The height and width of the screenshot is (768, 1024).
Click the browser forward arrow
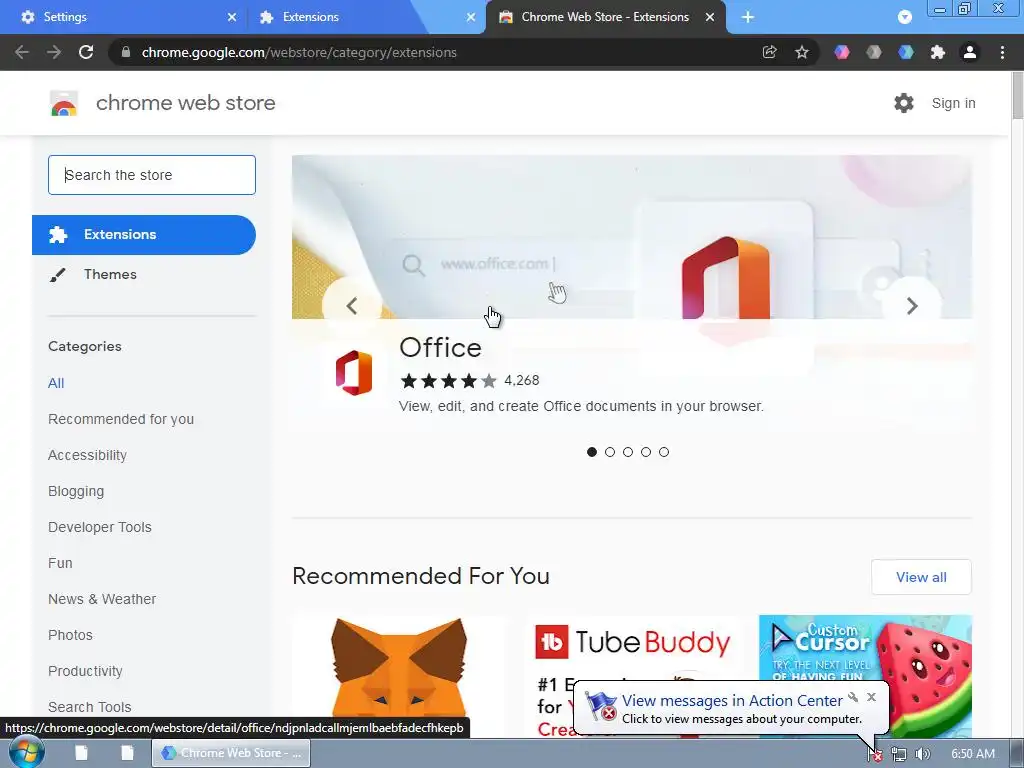(54, 52)
